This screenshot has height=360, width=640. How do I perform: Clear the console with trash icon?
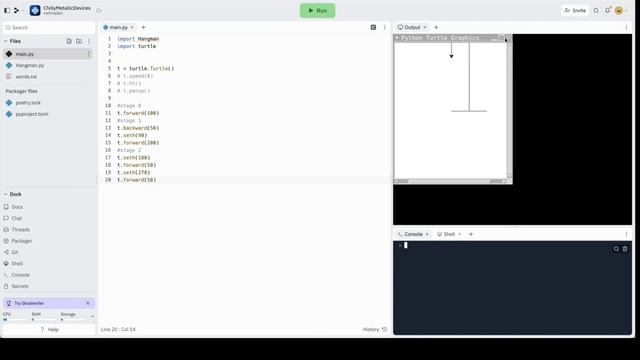(625, 249)
